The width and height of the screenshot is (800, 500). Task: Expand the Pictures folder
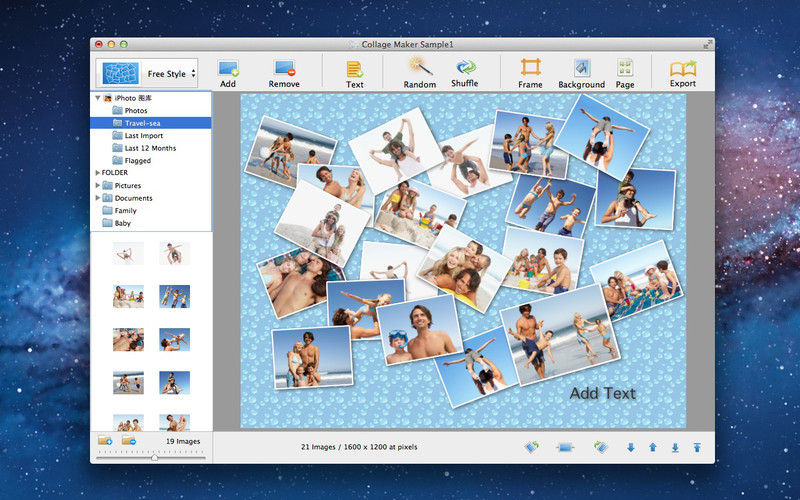point(97,185)
